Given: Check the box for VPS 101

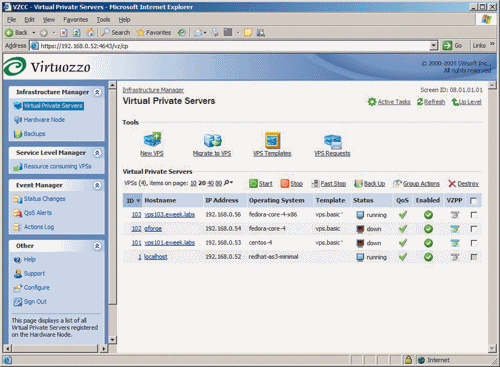Looking at the screenshot, I should coord(473,243).
